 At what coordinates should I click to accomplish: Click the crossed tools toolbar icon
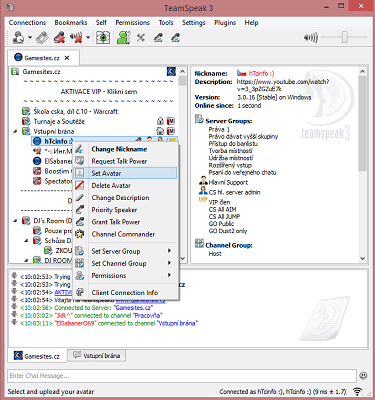[141, 37]
